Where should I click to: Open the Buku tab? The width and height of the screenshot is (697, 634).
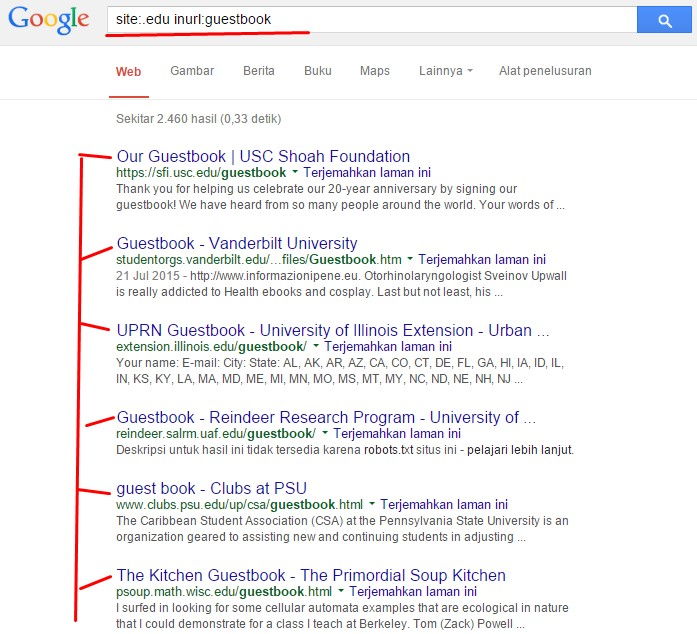[x=318, y=71]
